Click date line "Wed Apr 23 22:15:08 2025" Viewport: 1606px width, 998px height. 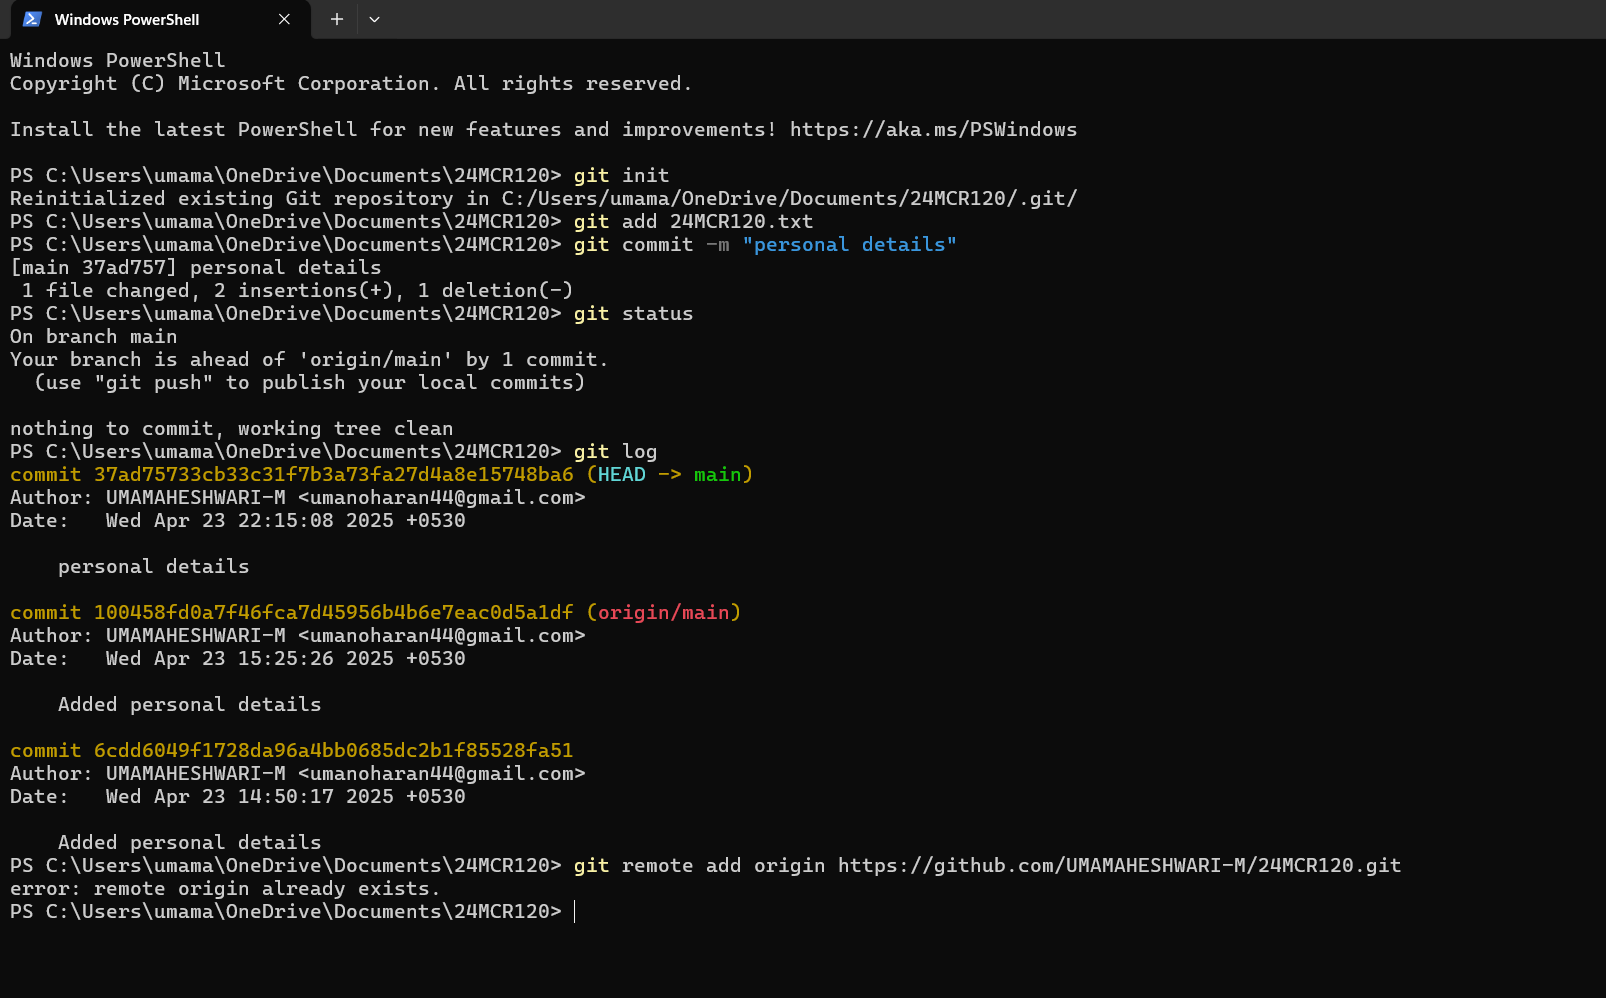238,521
